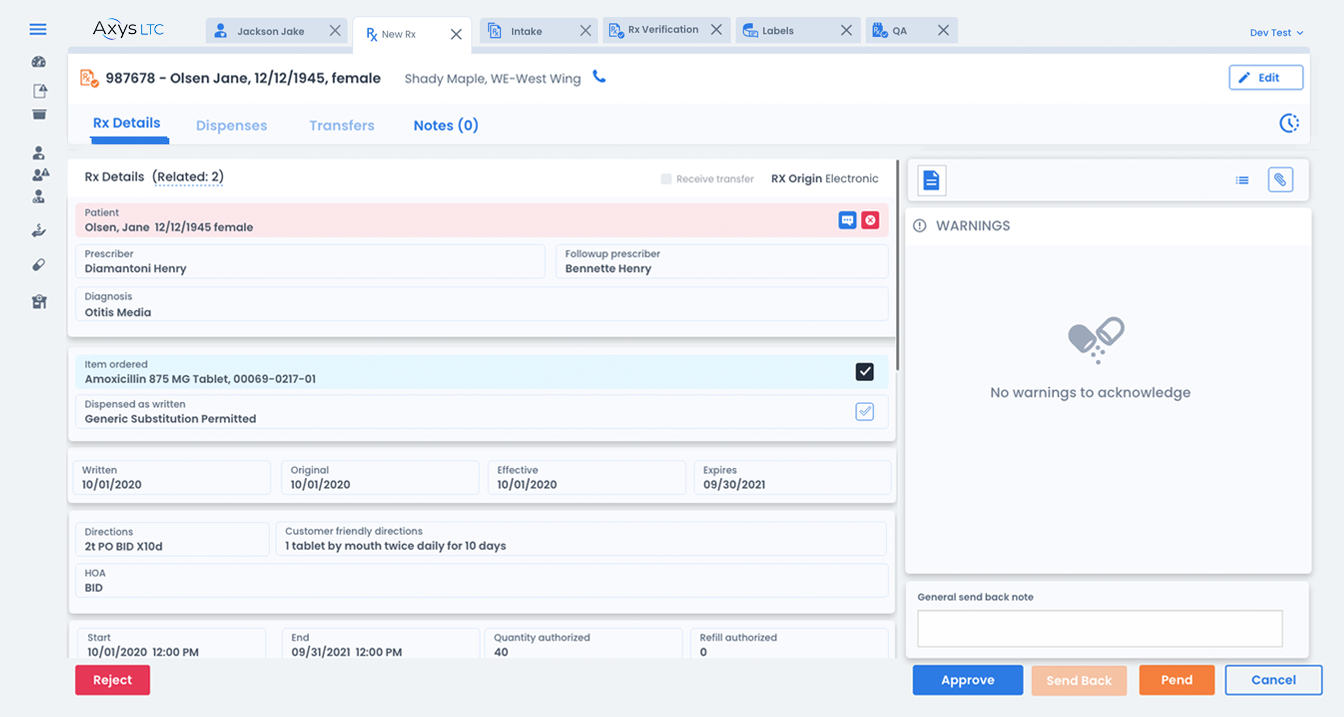Open the Notes (0) sub-tab
Screen dimensions: 1344x717
pyautogui.click(x=446, y=125)
